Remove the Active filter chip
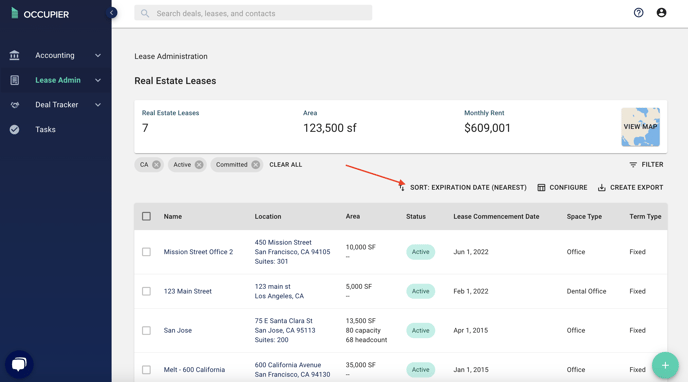Image resolution: width=688 pixels, height=382 pixels. point(199,164)
